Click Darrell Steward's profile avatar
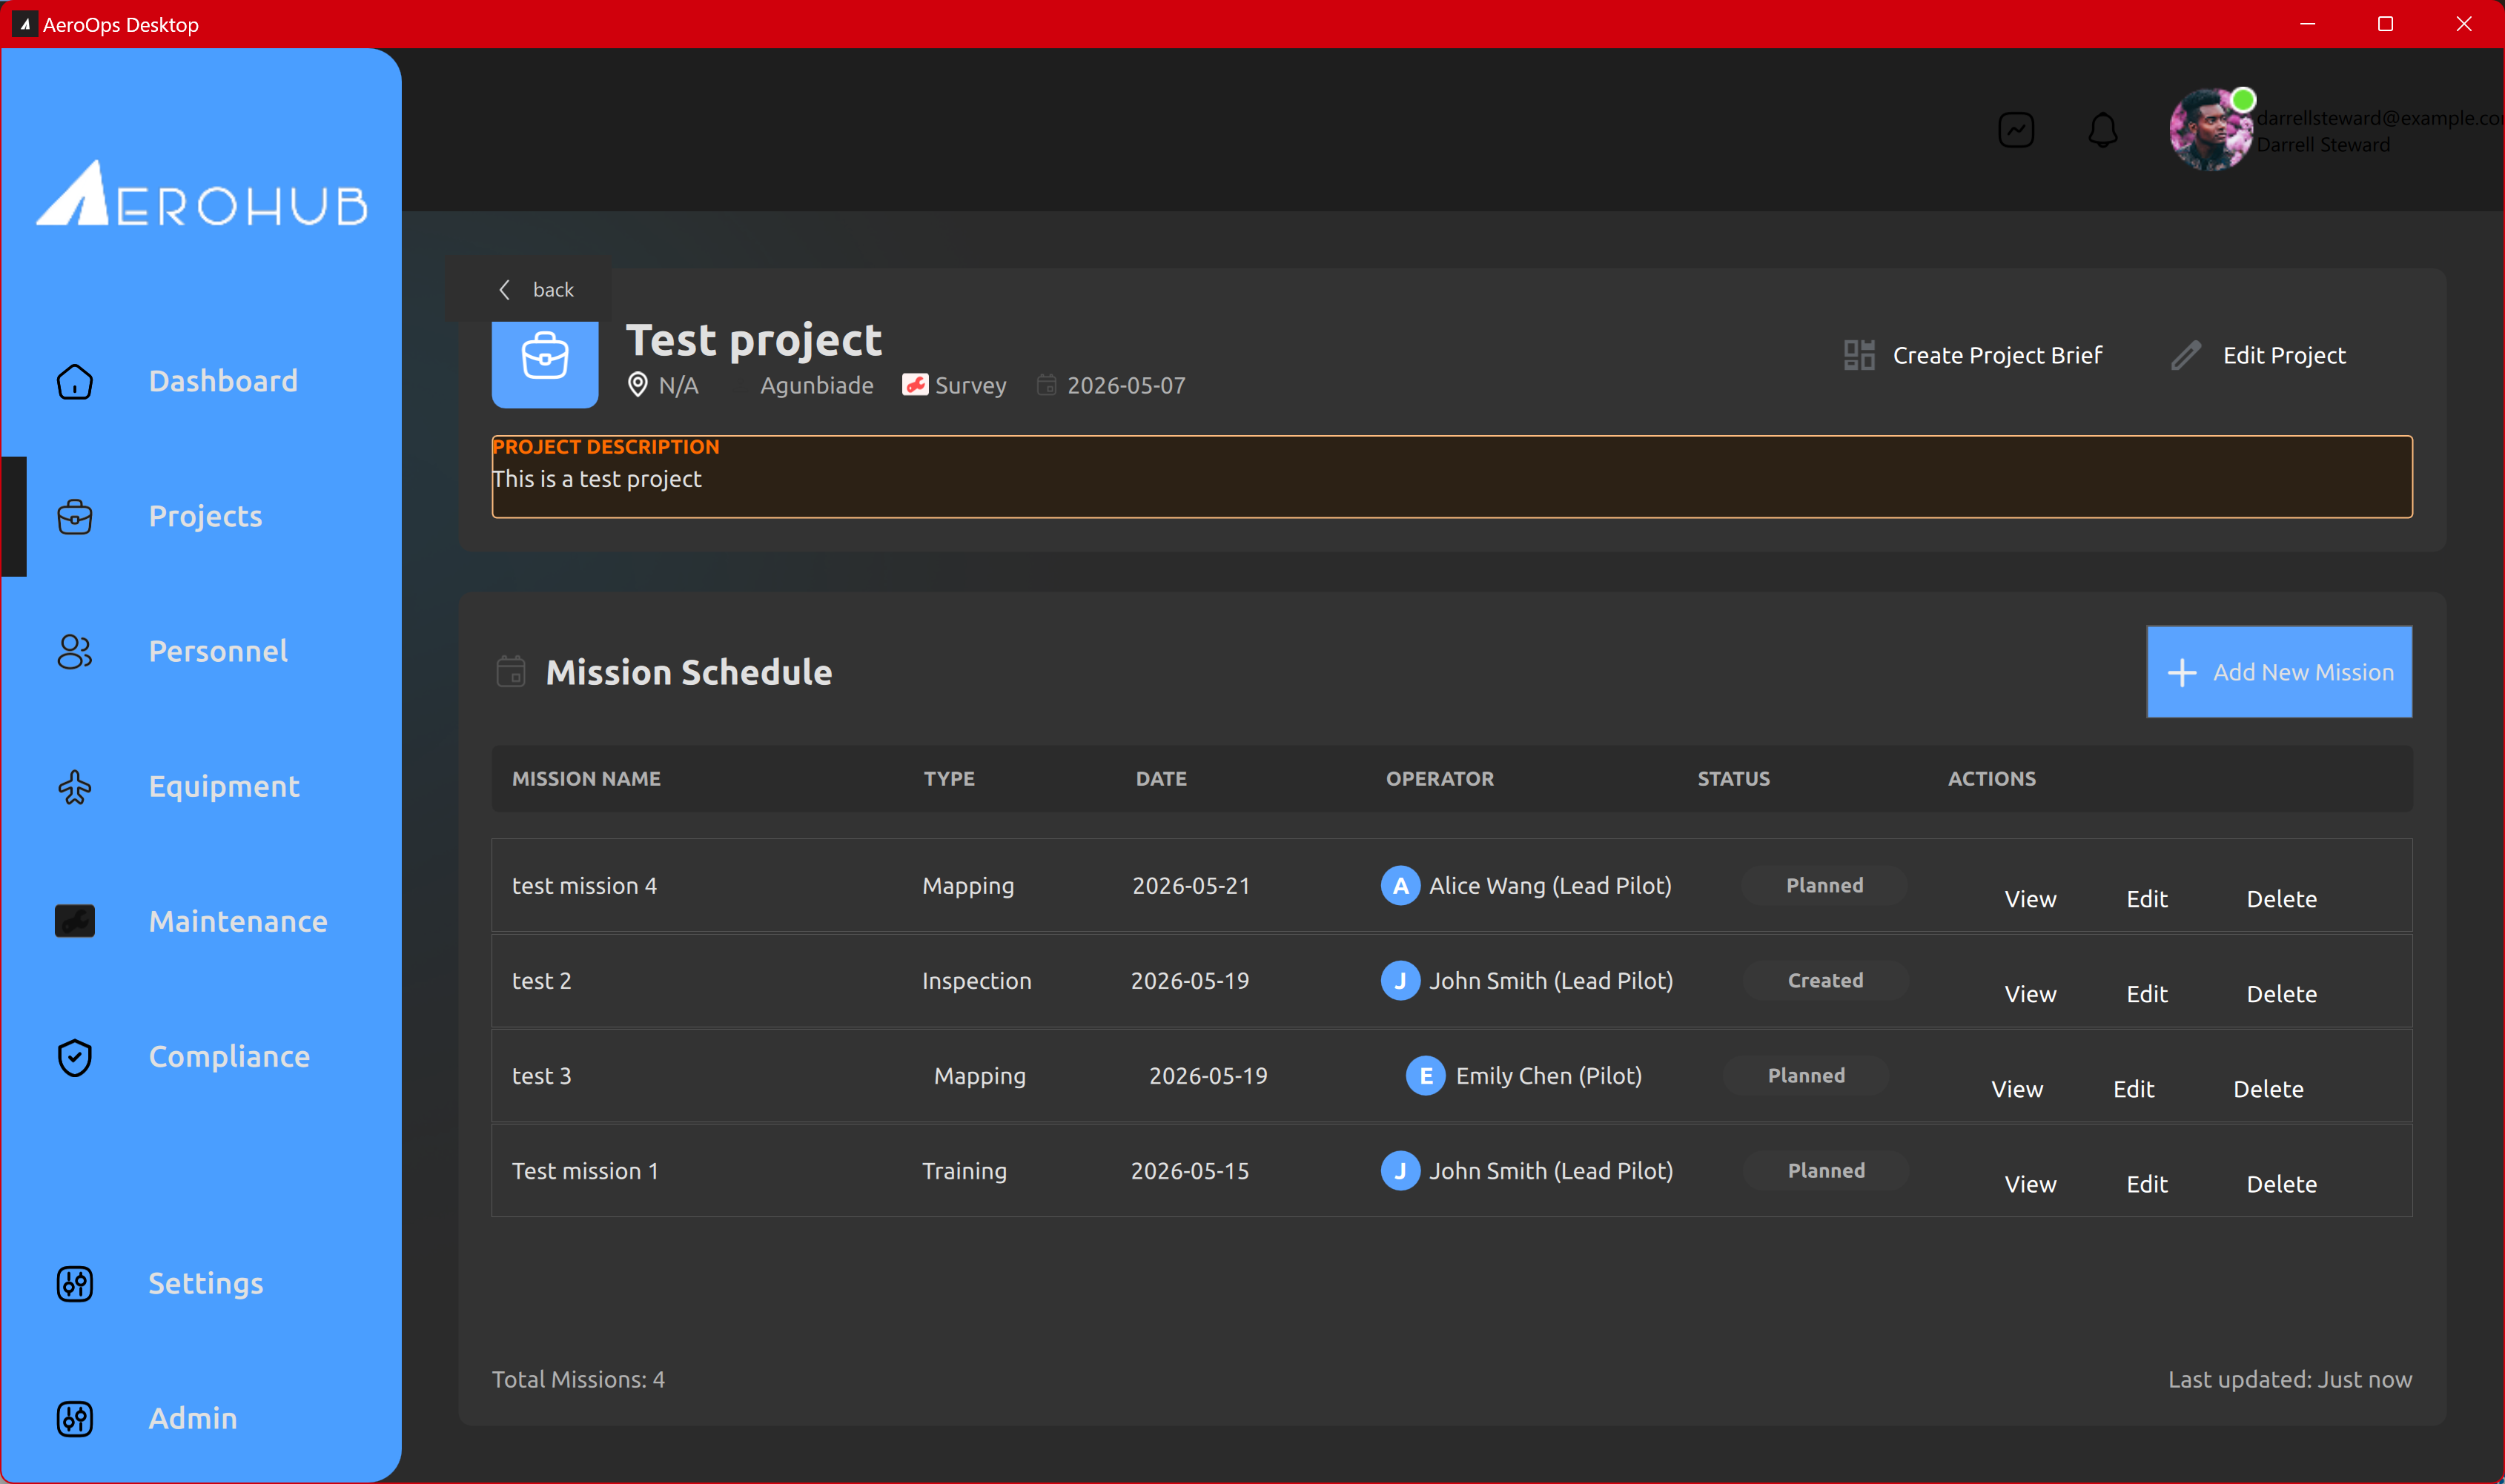2505x1484 pixels. [2210, 130]
